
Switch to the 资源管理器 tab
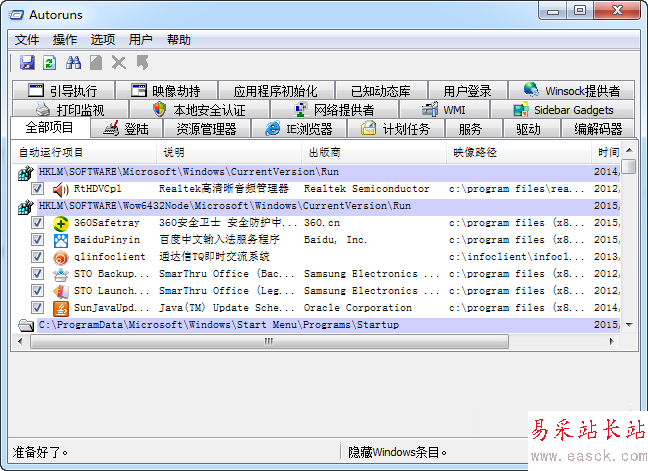(x=207, y=129)
